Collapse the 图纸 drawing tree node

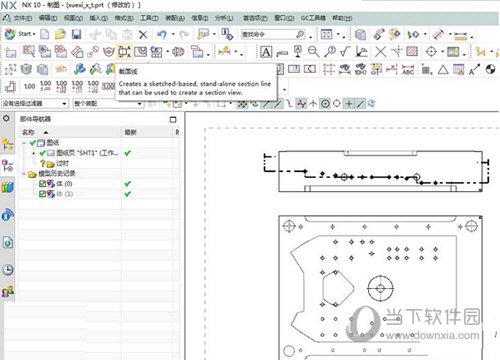pos(24,143)
